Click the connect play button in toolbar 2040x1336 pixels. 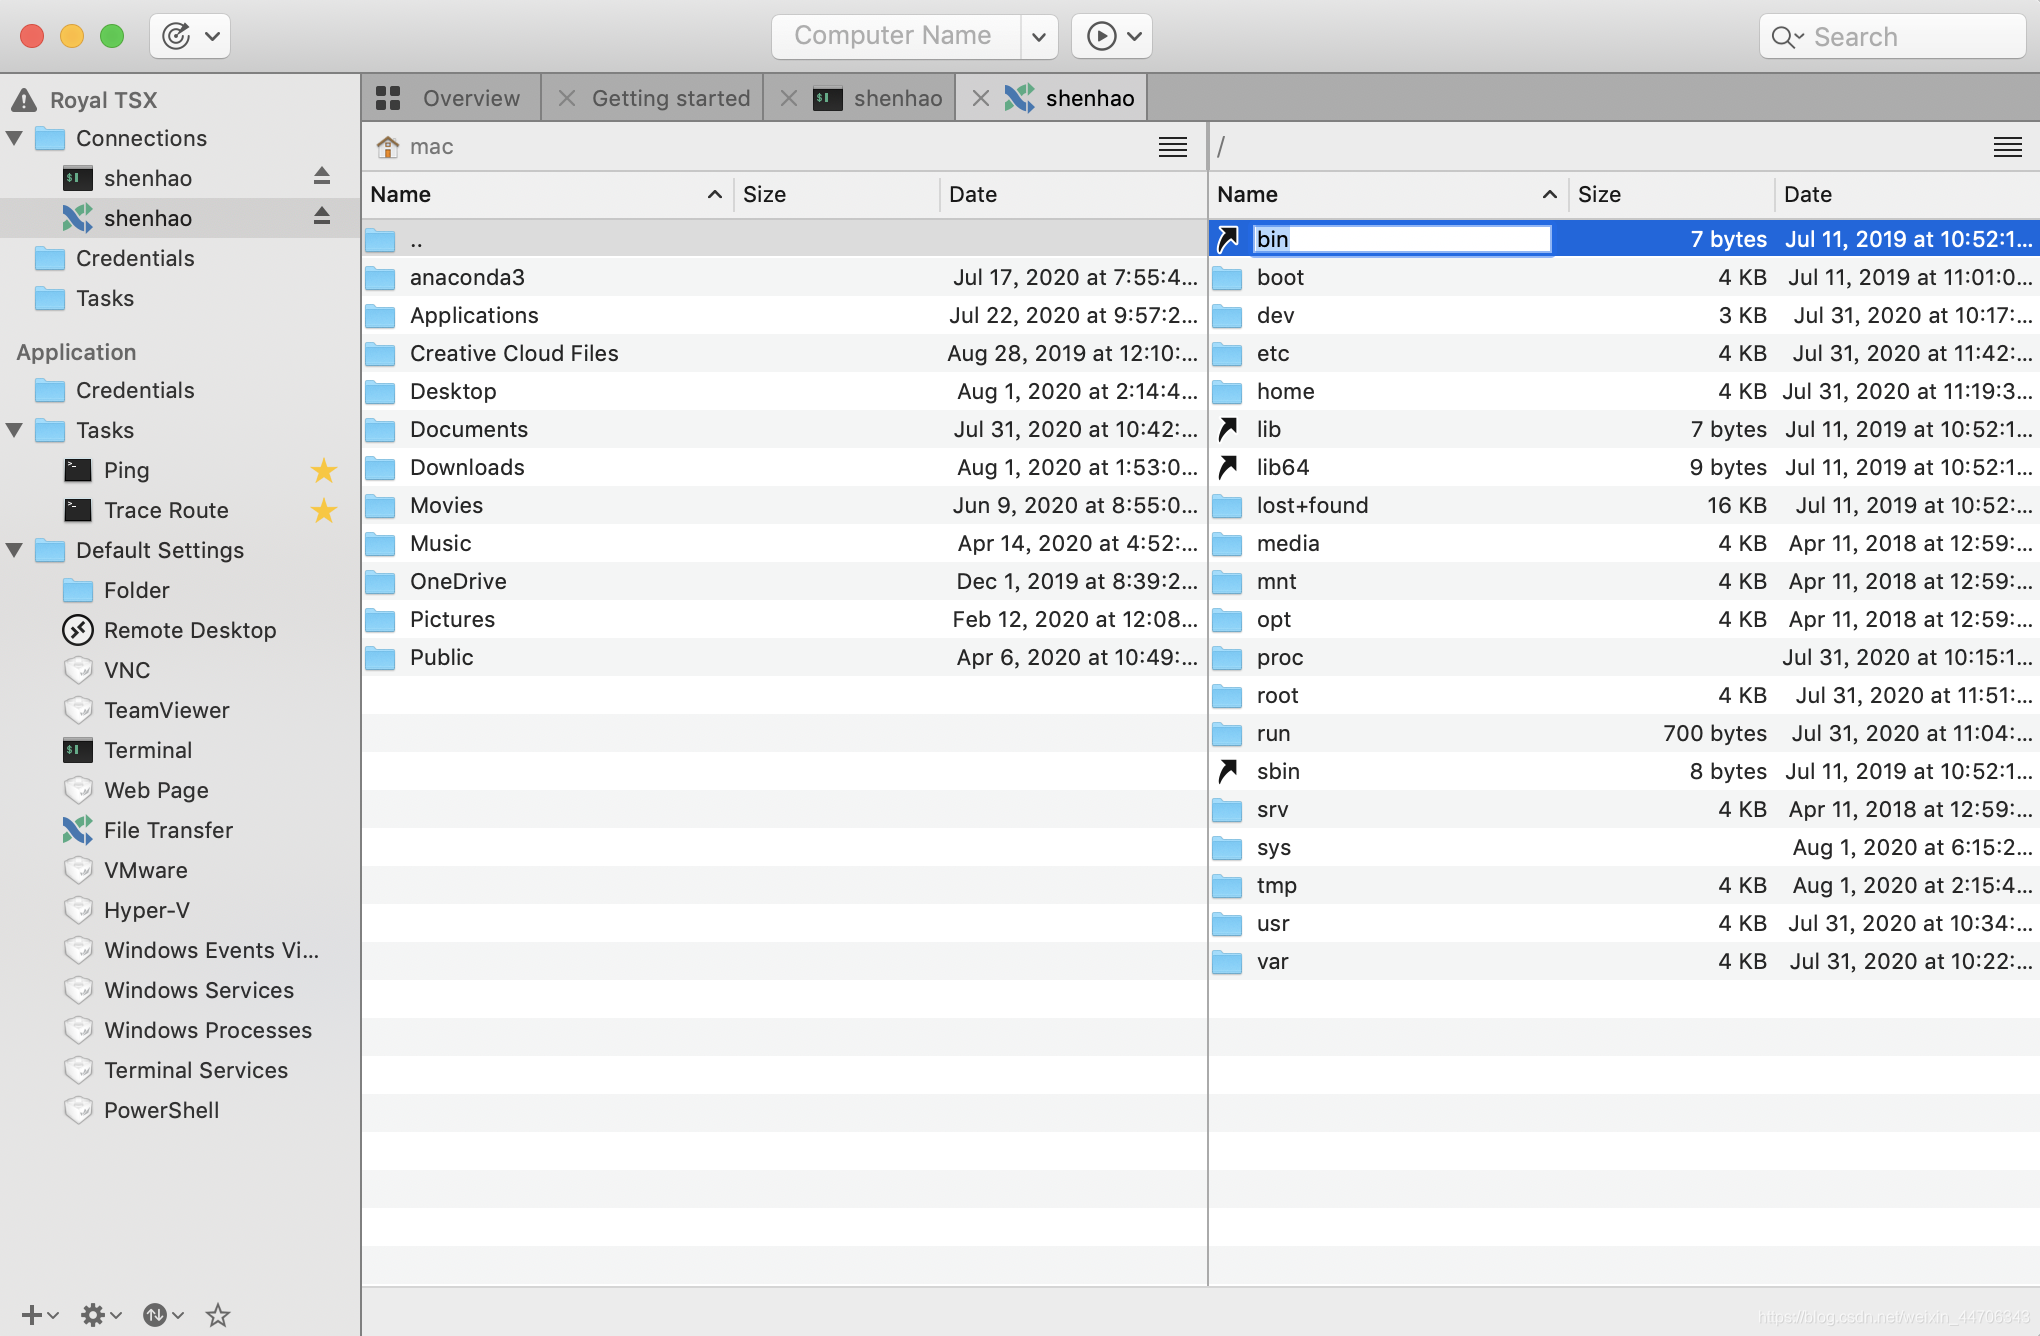click(x=1101, y=37)
